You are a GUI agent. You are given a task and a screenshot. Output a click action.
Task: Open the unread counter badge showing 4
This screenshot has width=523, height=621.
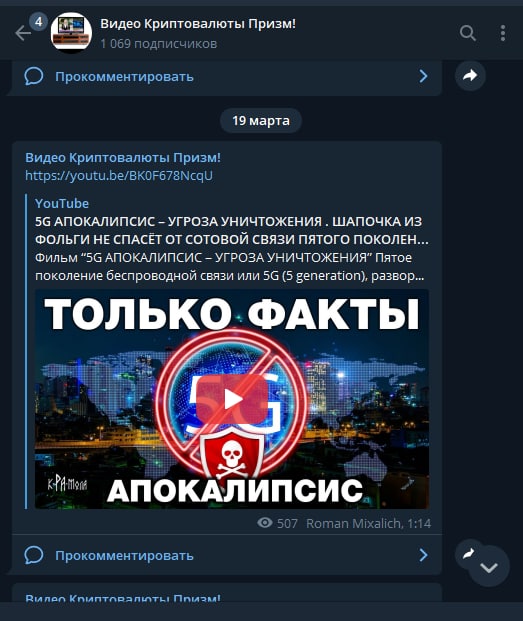point(38,22)
